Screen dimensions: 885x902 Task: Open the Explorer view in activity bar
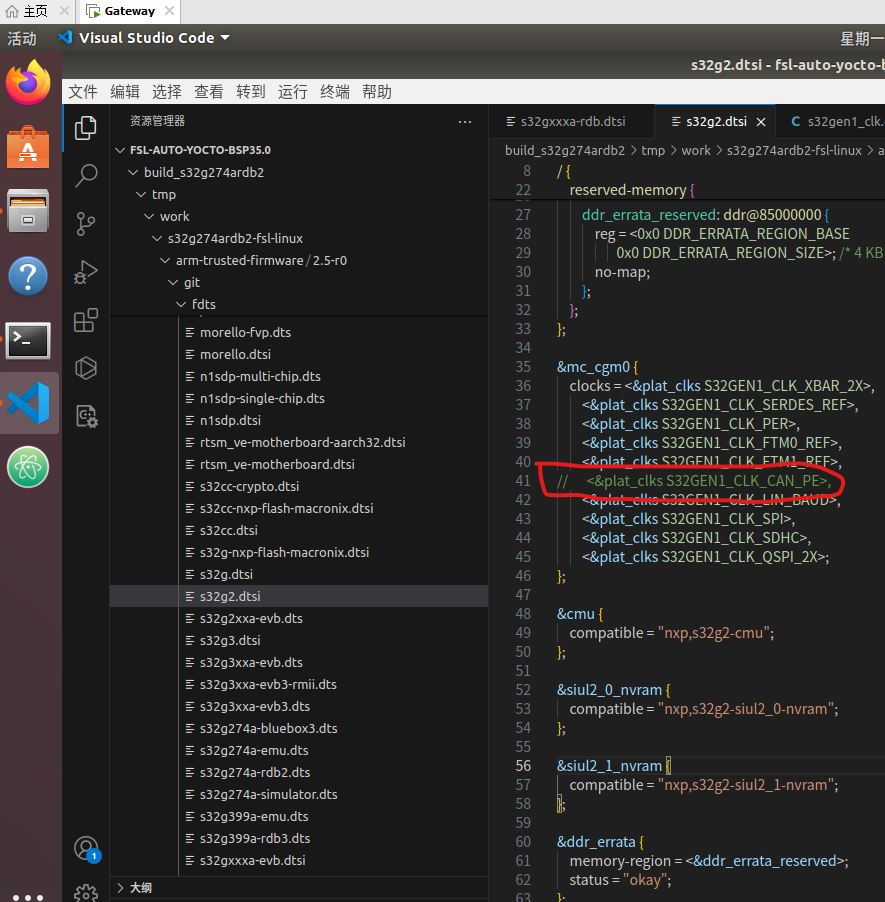point(86,128)
